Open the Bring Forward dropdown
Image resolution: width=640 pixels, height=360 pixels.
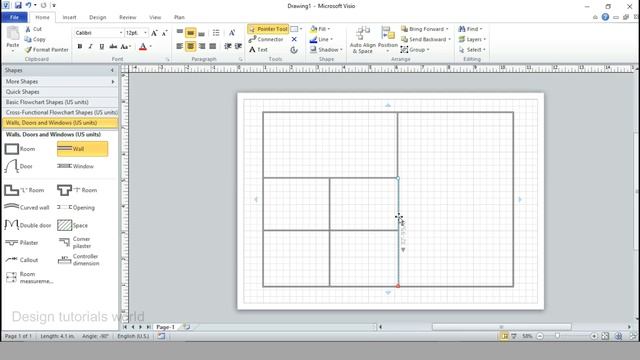(x=425, y=29)
